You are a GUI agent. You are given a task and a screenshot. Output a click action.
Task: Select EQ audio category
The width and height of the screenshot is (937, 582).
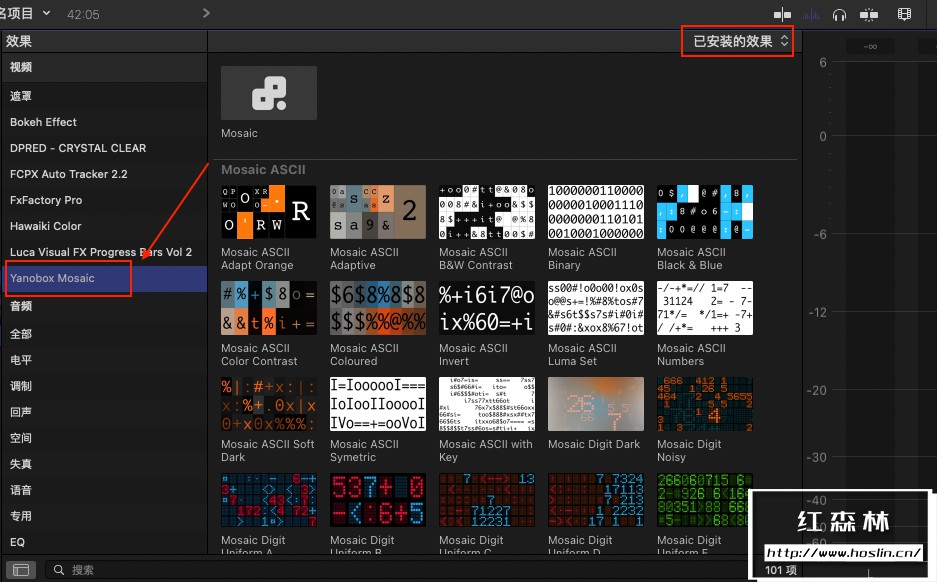pyautogui.click(x=103, y=542)
